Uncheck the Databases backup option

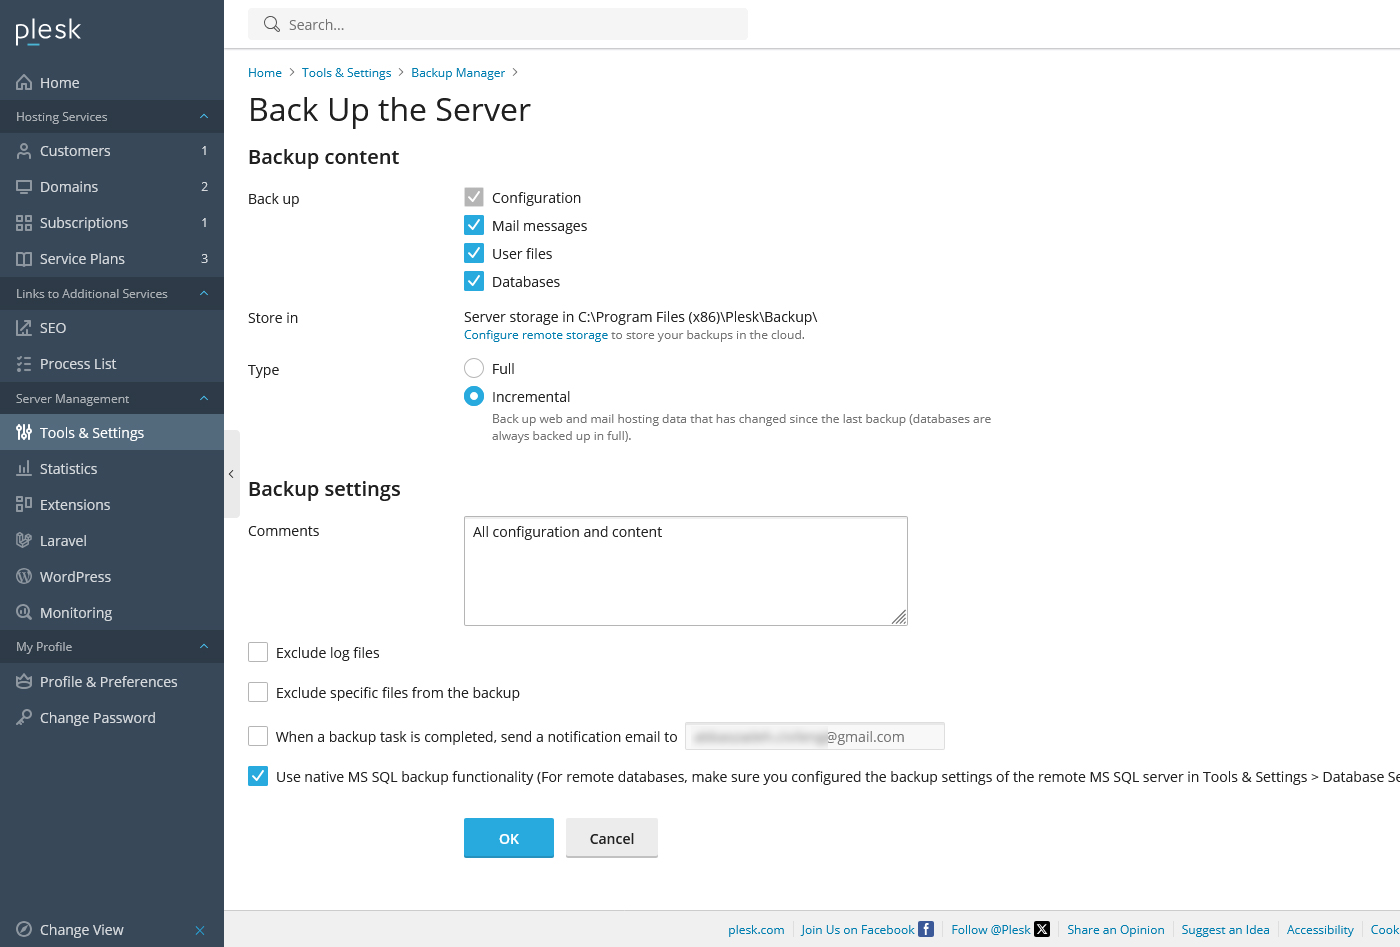click(x=473, y=281)
